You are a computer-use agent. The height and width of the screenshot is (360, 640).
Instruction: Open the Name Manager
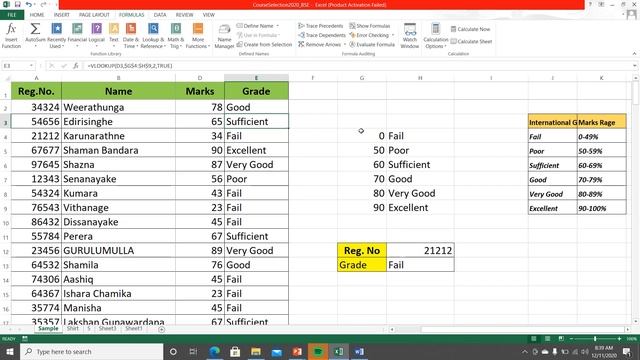click(x=224, y=36)
